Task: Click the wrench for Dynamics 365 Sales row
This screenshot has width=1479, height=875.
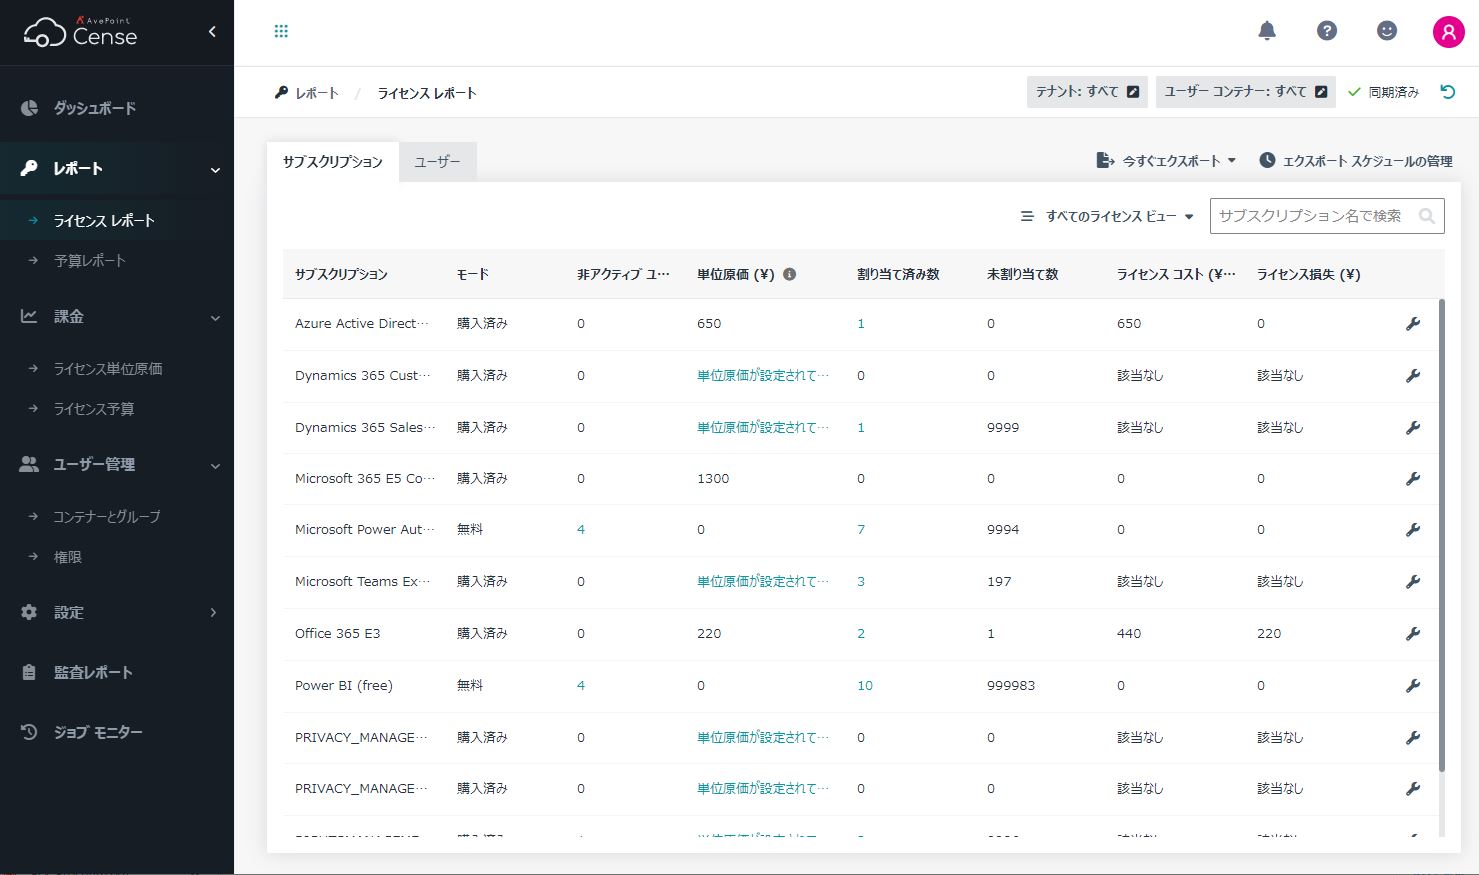Action: 1413,428
